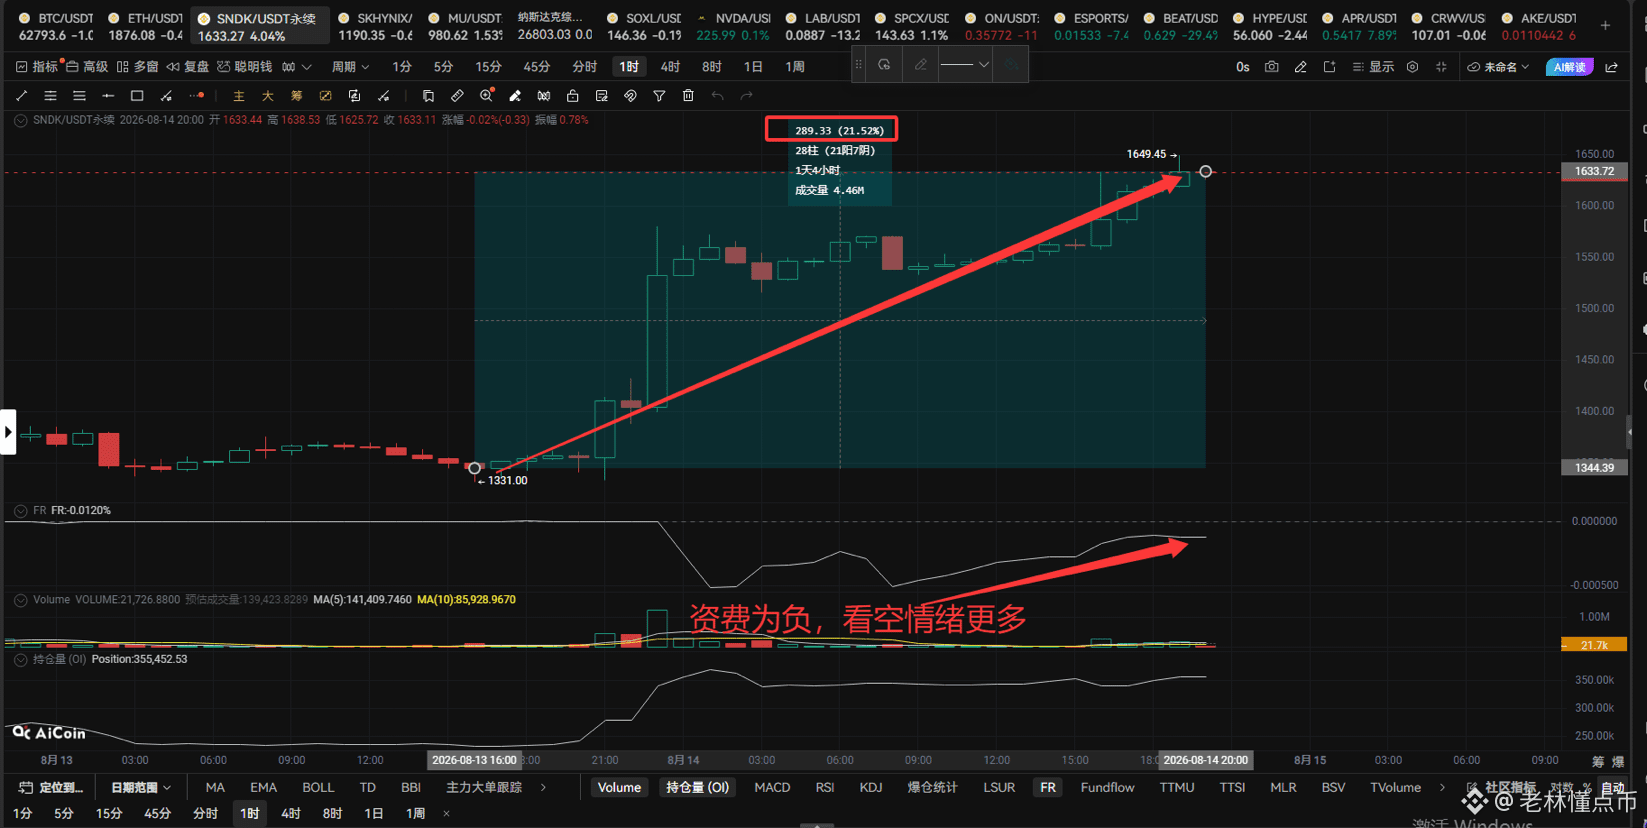Open chart settings hexagon icon
The width and height of the screenshot is (1647, 828).
coord(1412,67)
